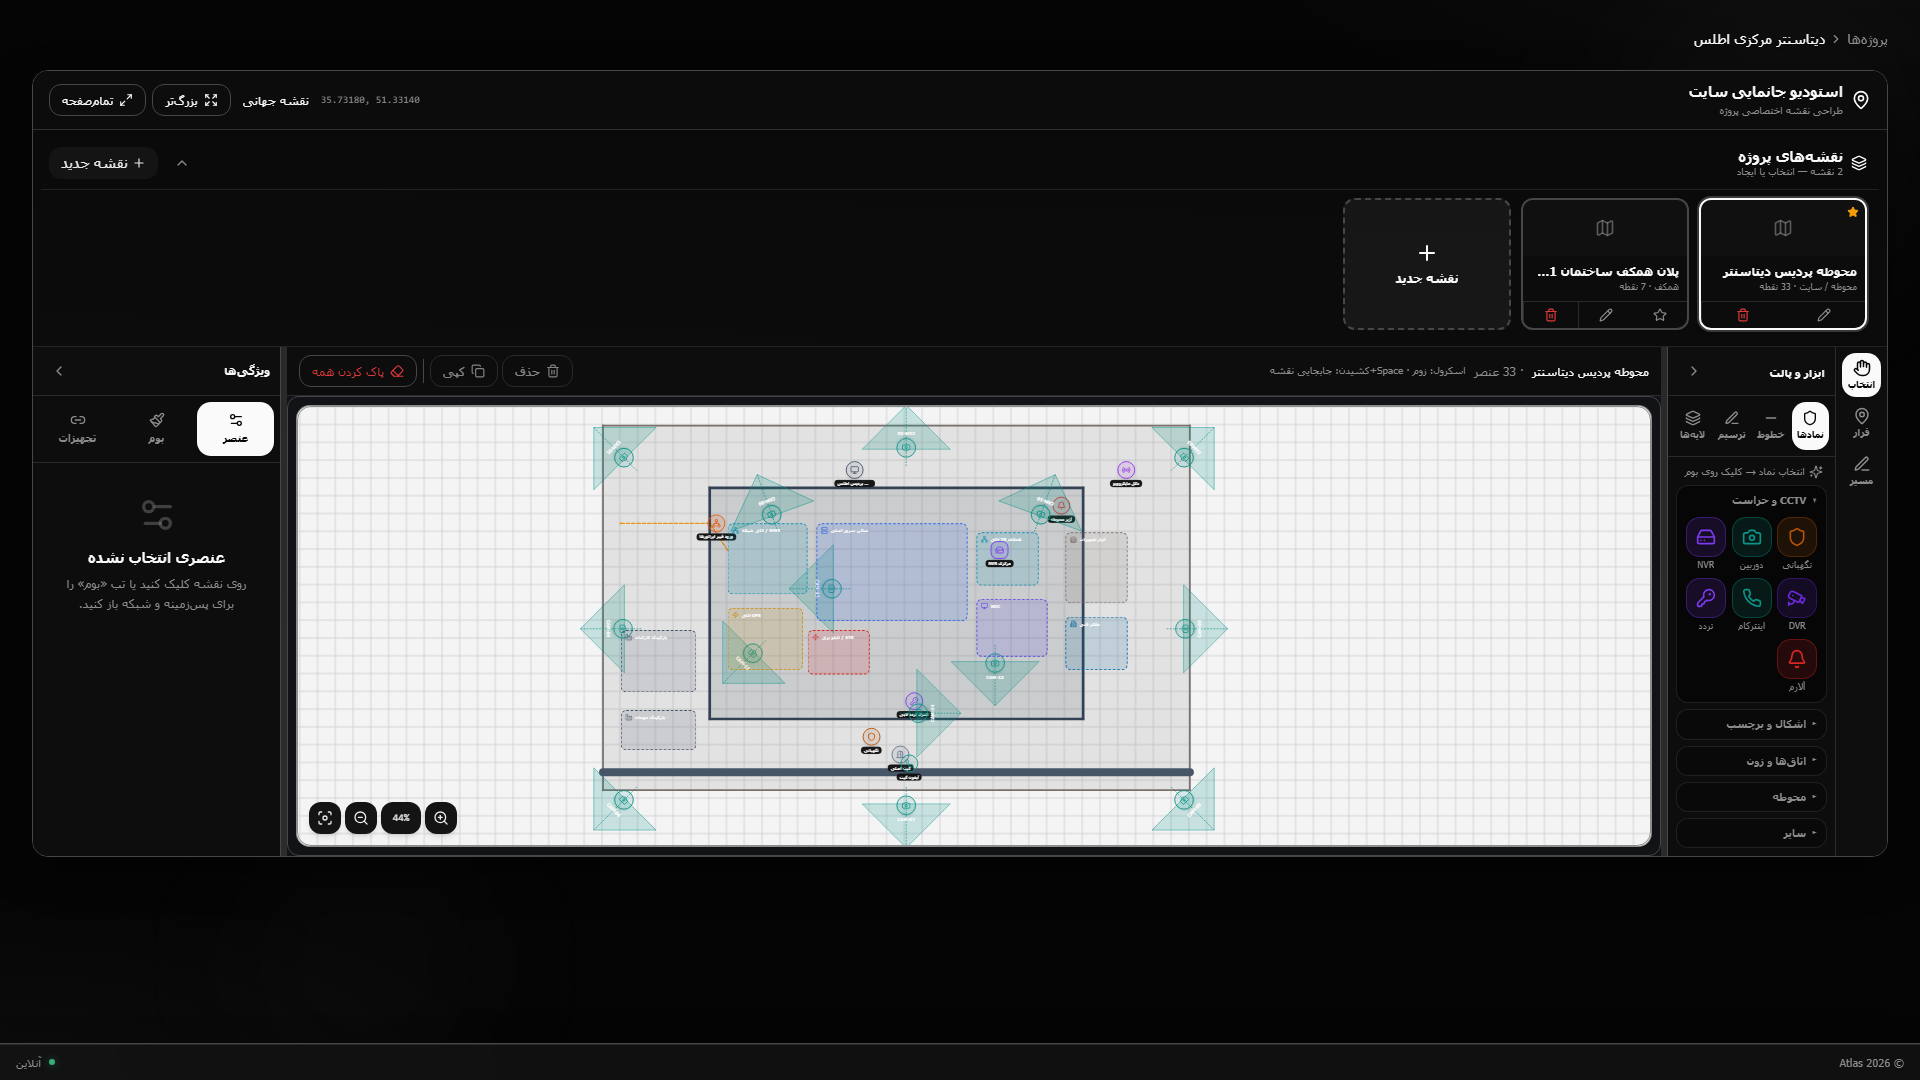Zoom in on the map canvas
Screen dimensions: 1920x1080
coord(441,818)
